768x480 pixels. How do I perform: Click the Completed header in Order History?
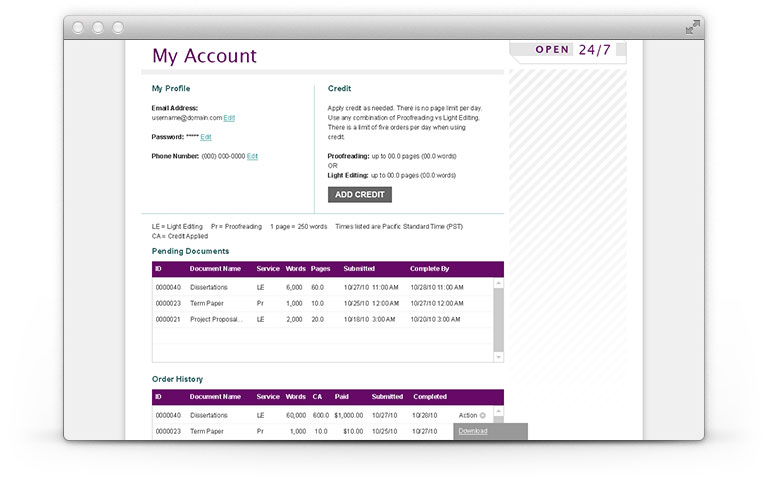pyautogui.click(x=430, y=397)
